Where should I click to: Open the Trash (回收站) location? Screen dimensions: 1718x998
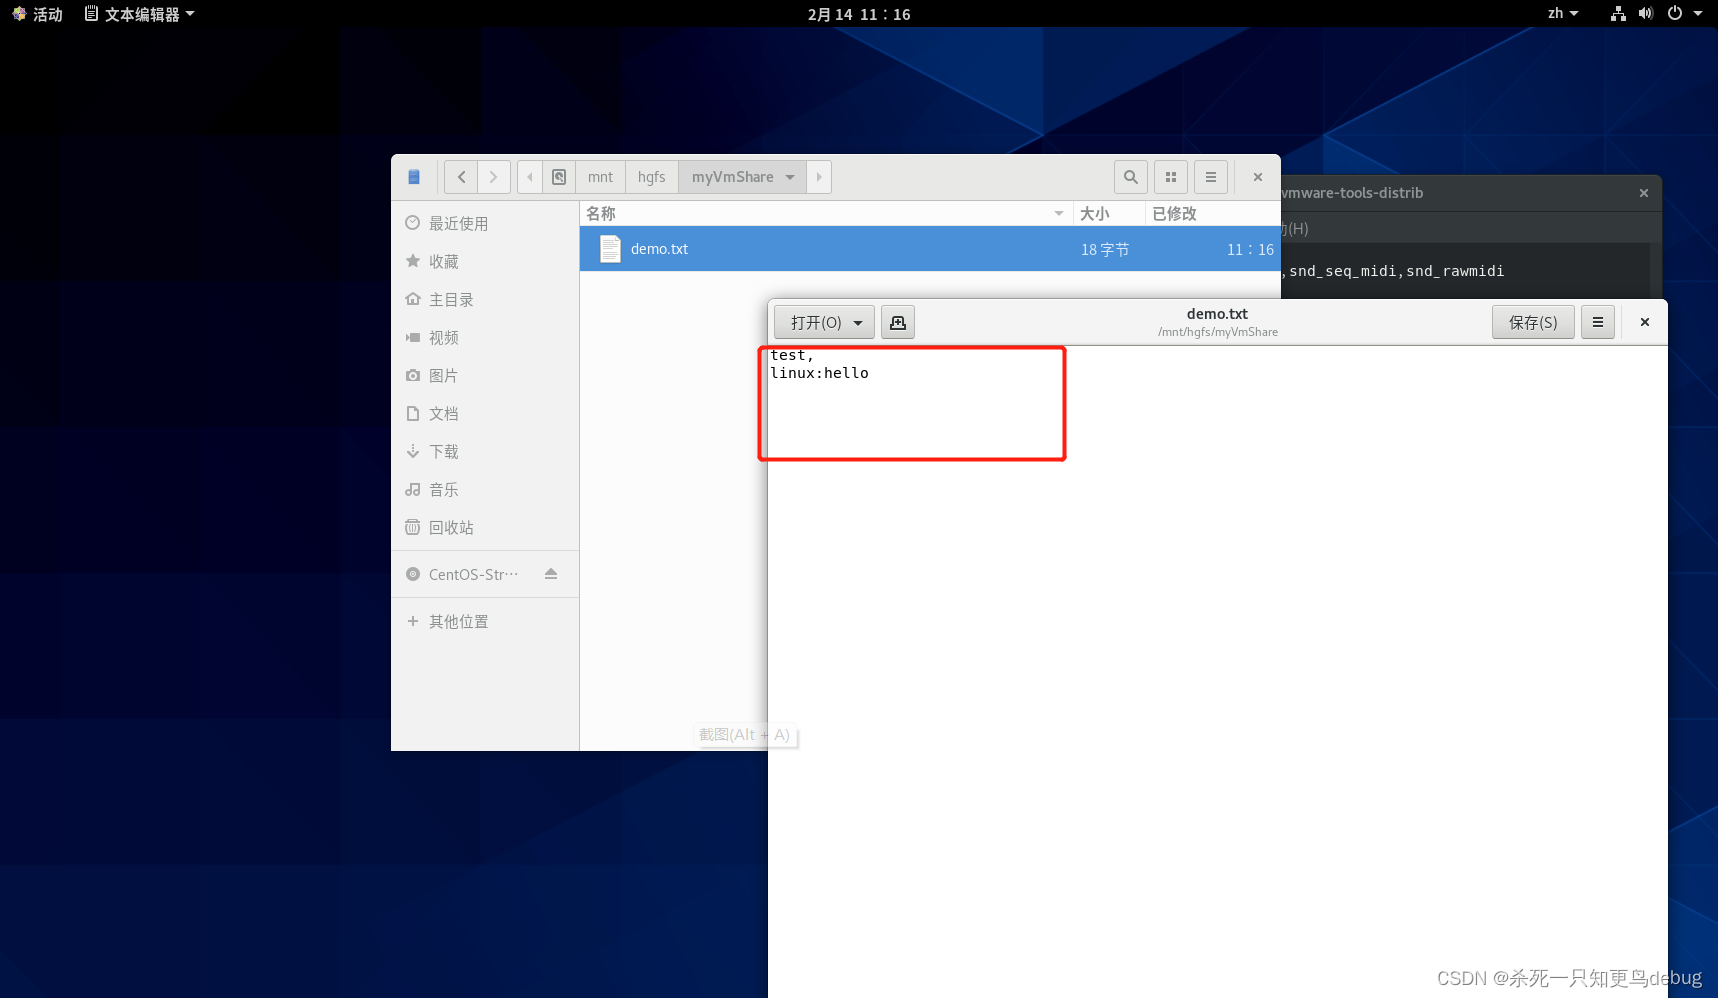click(x=485, y=528)
